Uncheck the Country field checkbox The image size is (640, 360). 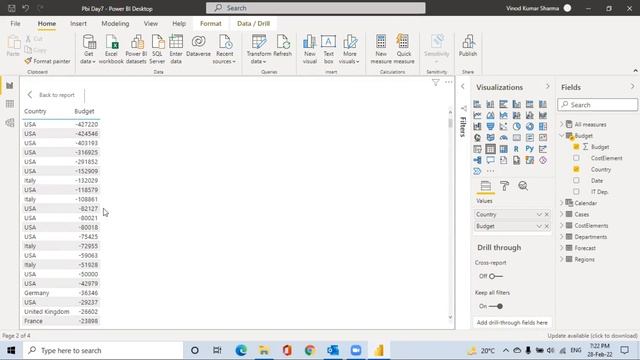tap(576, 169)
